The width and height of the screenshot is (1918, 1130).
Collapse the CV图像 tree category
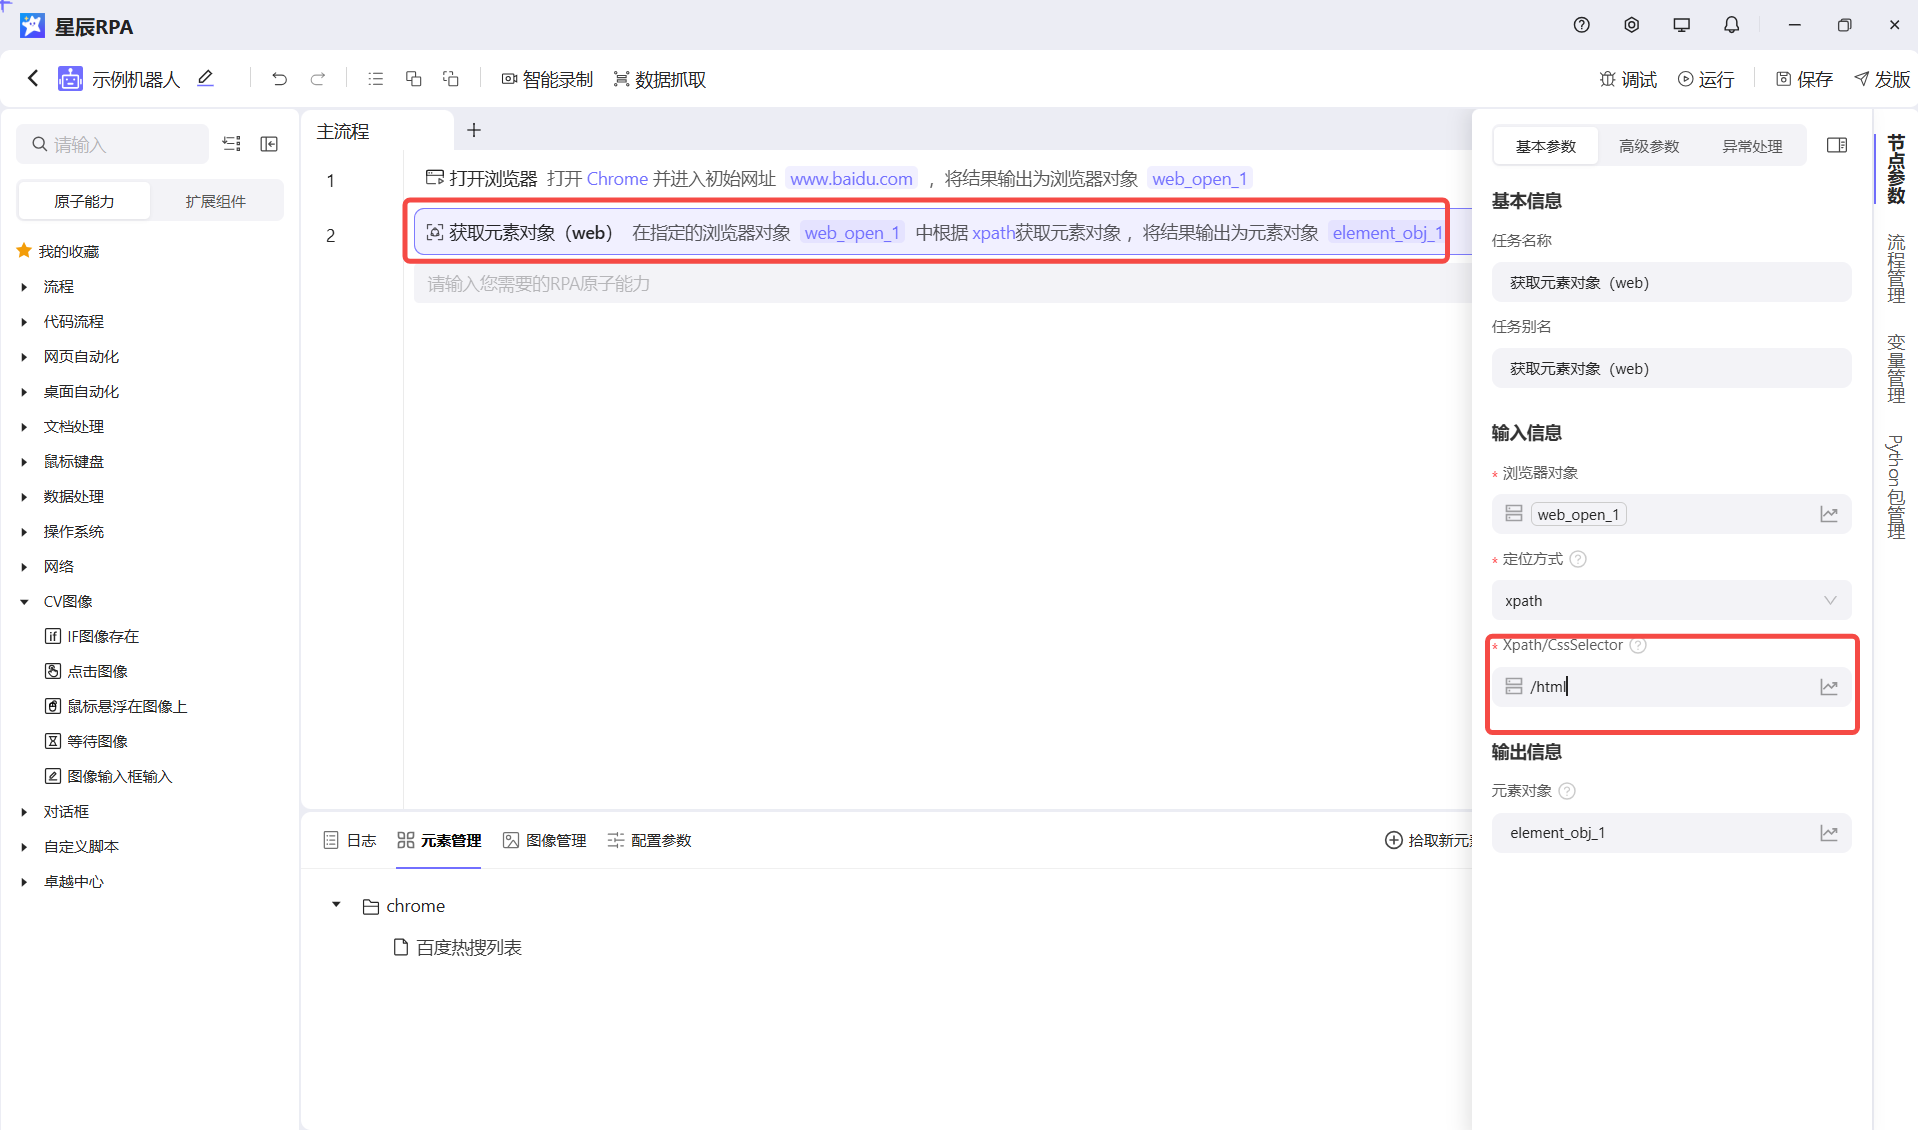[x=25, y=602]
